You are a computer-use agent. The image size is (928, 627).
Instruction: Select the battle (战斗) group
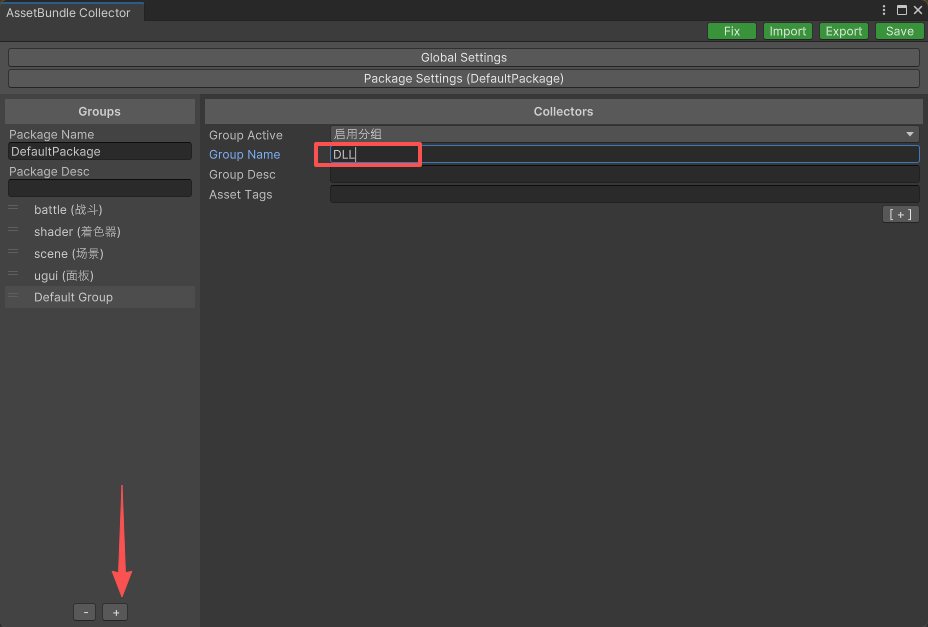pos(100,210)
